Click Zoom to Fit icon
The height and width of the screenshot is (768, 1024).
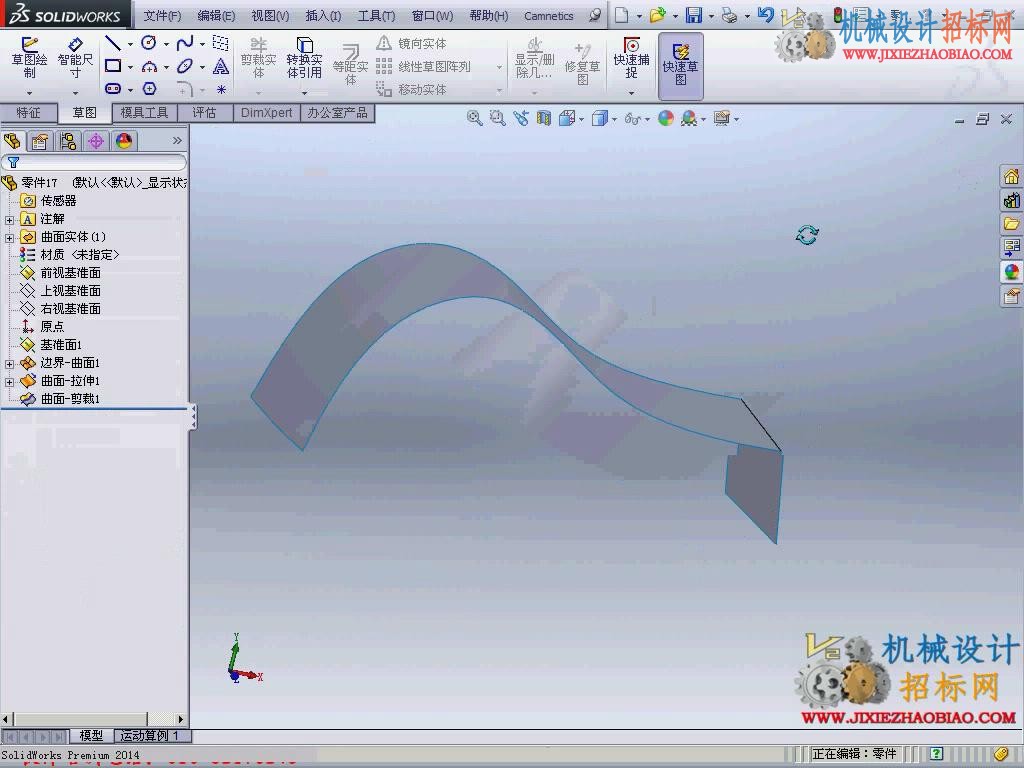(475, 118)
